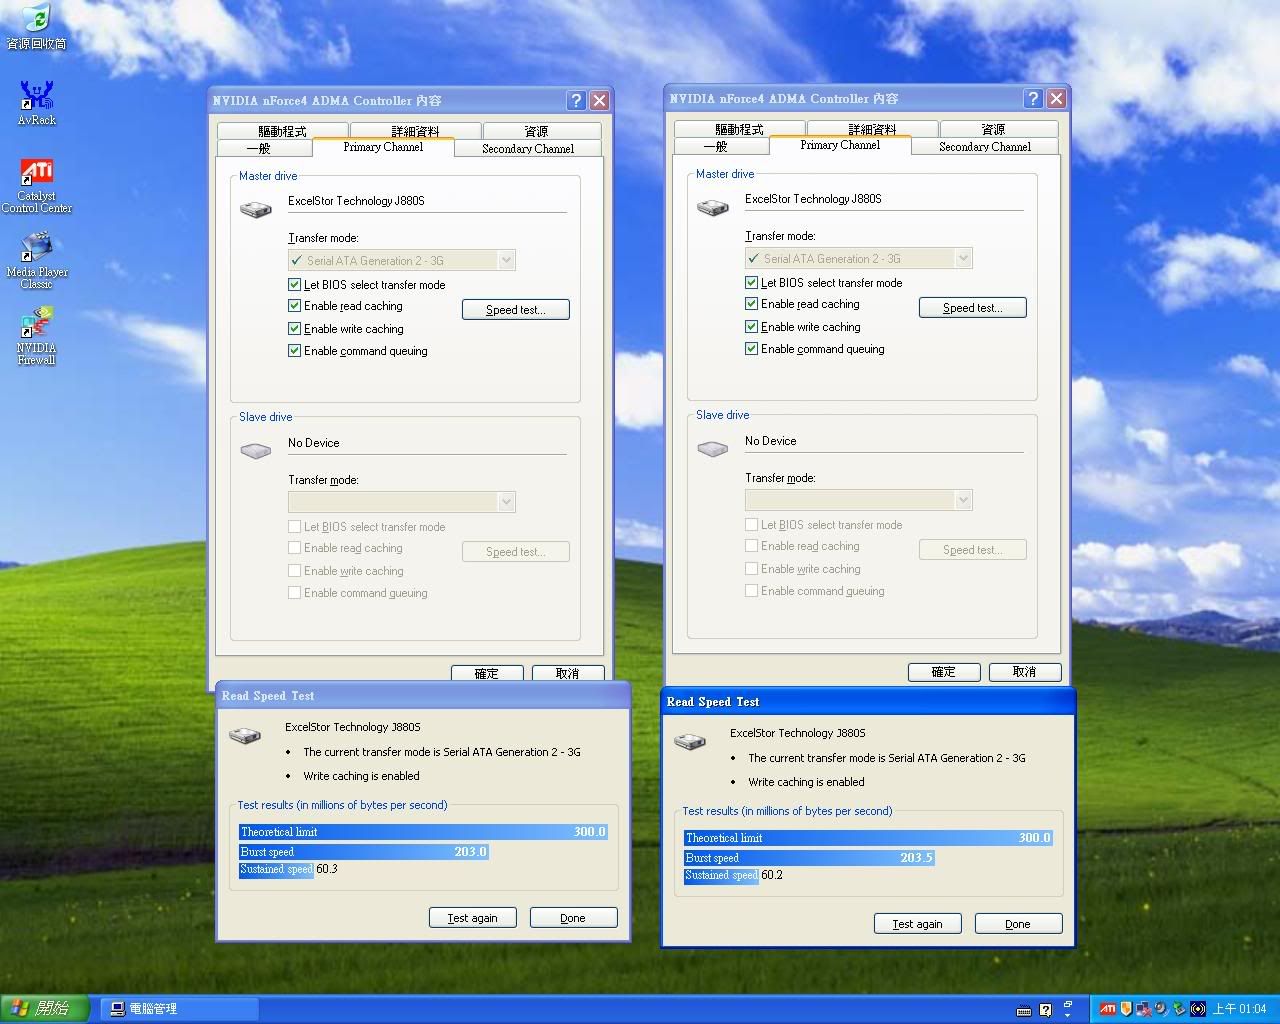Open the Slave Transfer mode dropdown in left window
The image size is (1280, 1024).
pyautogui.click(x=402, y=502)
